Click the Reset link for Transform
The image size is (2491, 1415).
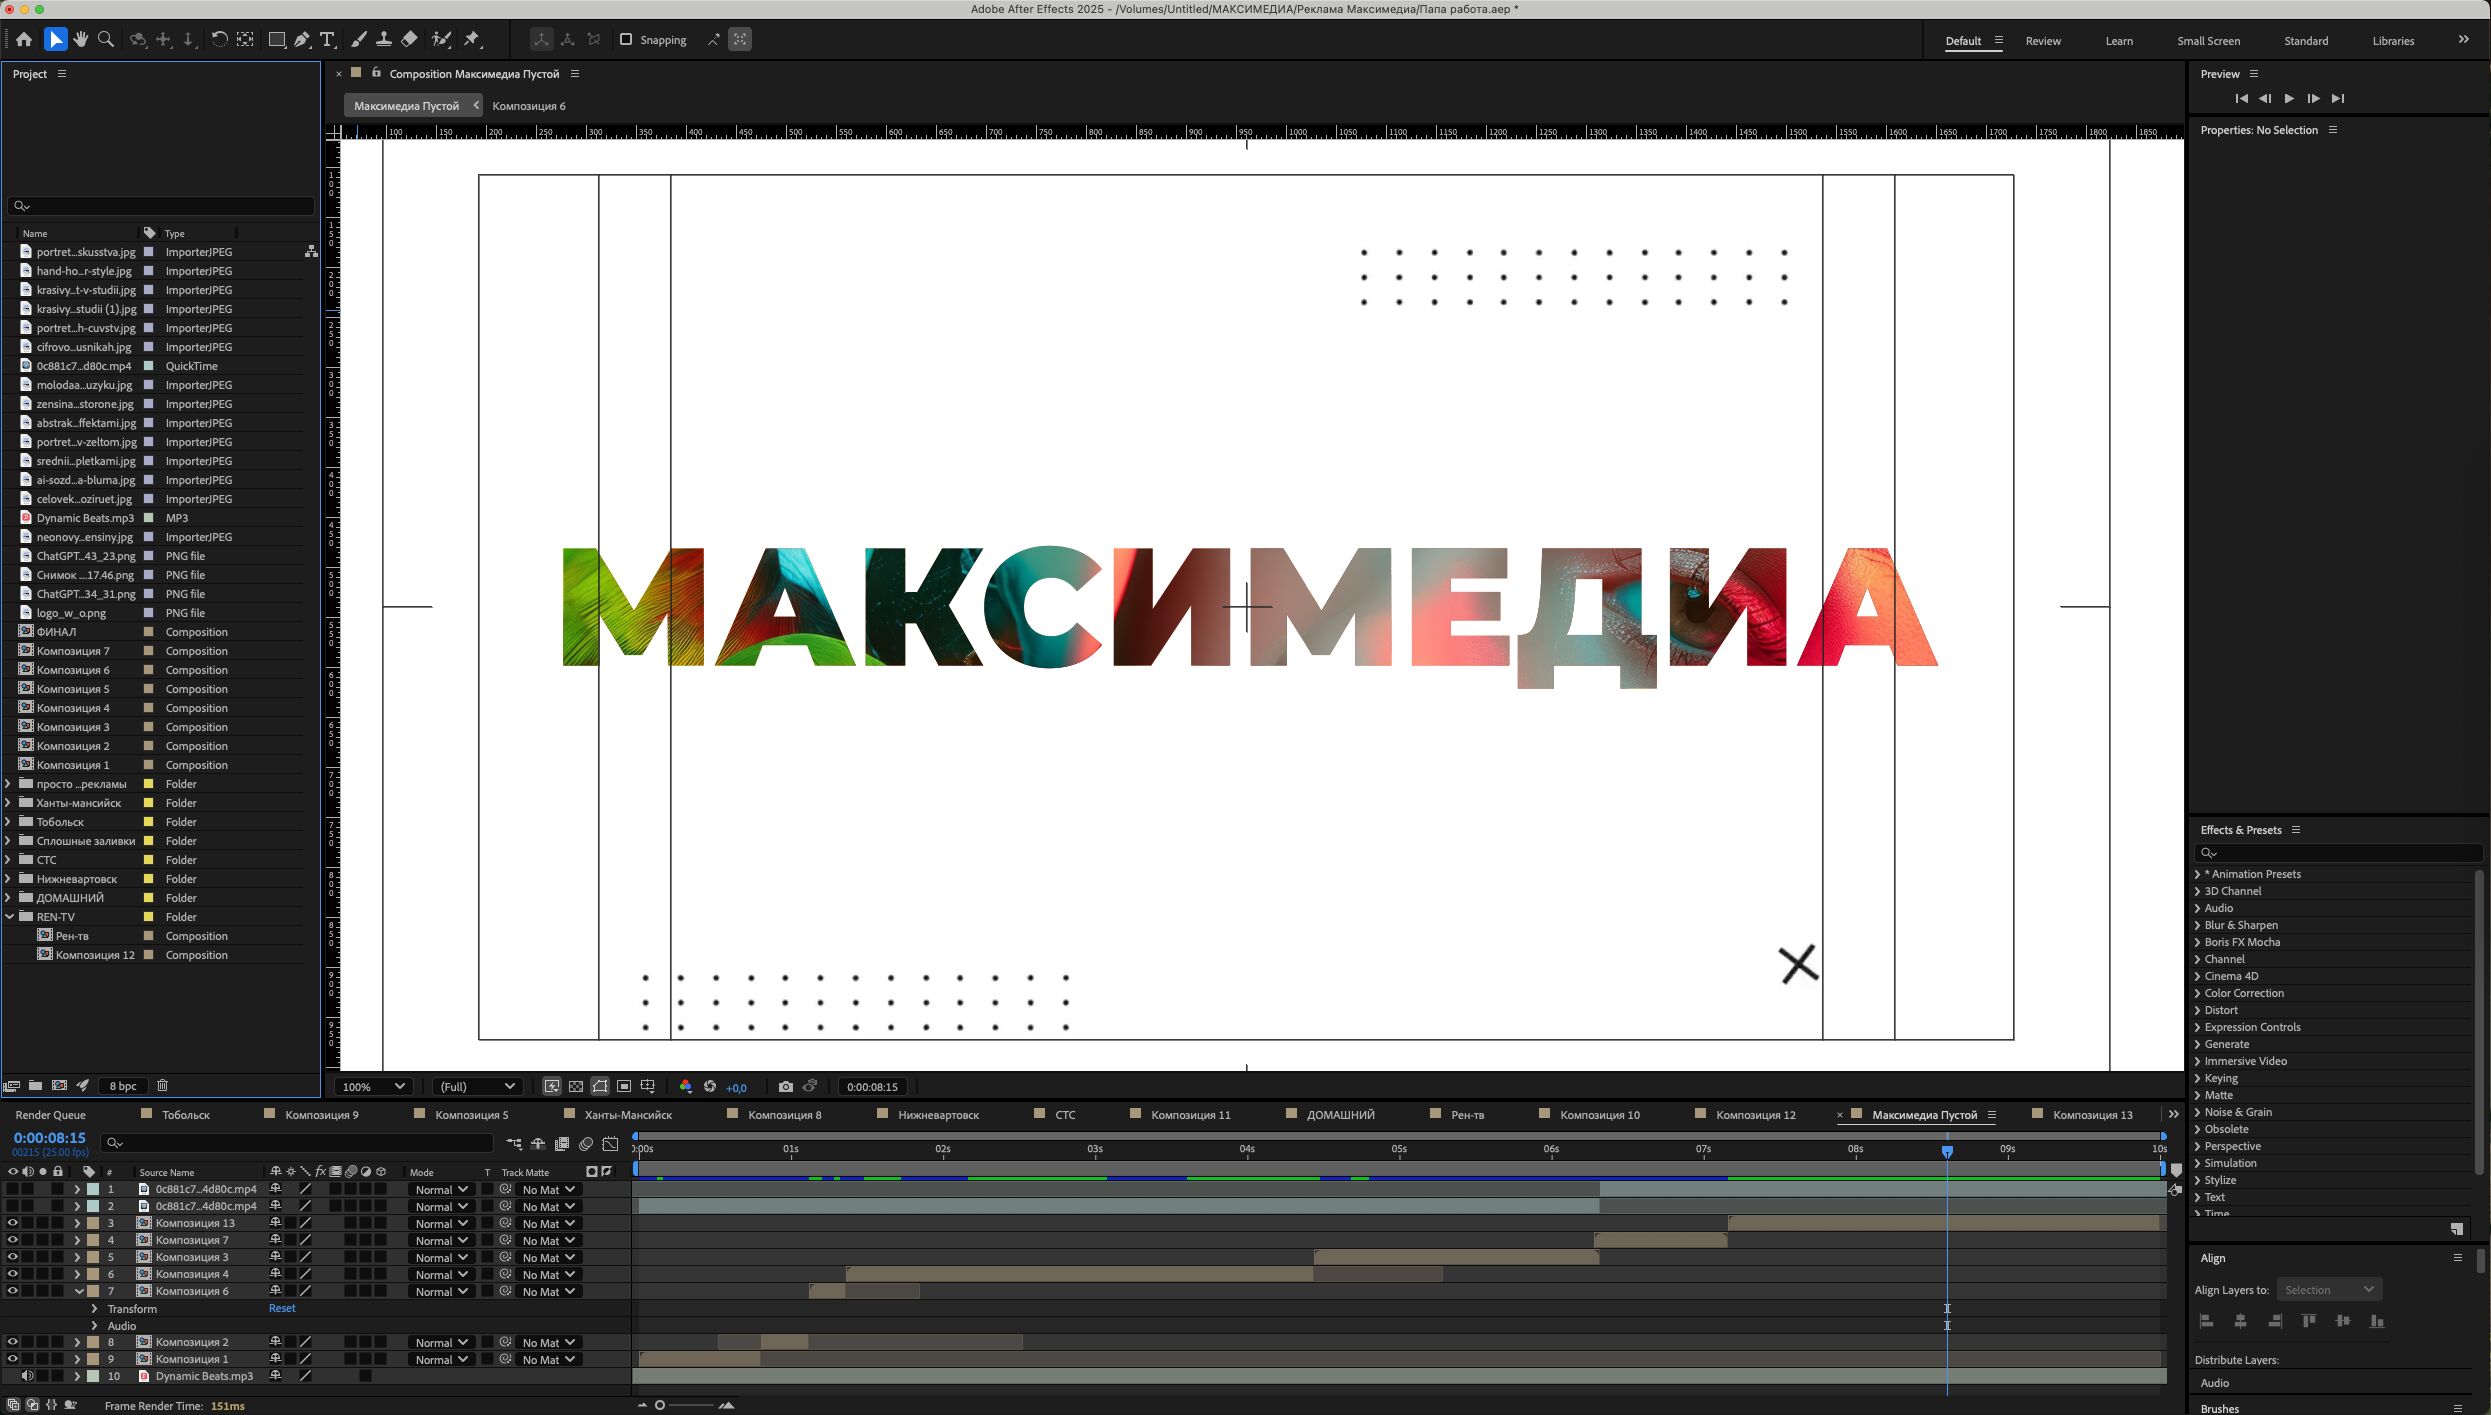click(x=282, y=1308)
